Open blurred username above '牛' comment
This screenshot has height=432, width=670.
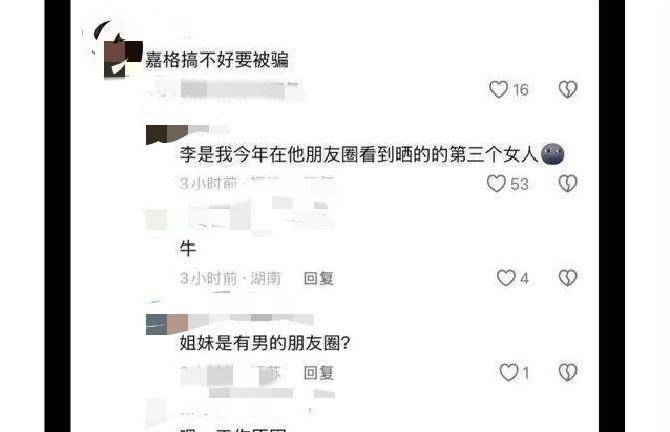pyautogui.click(x=239, y=216)
